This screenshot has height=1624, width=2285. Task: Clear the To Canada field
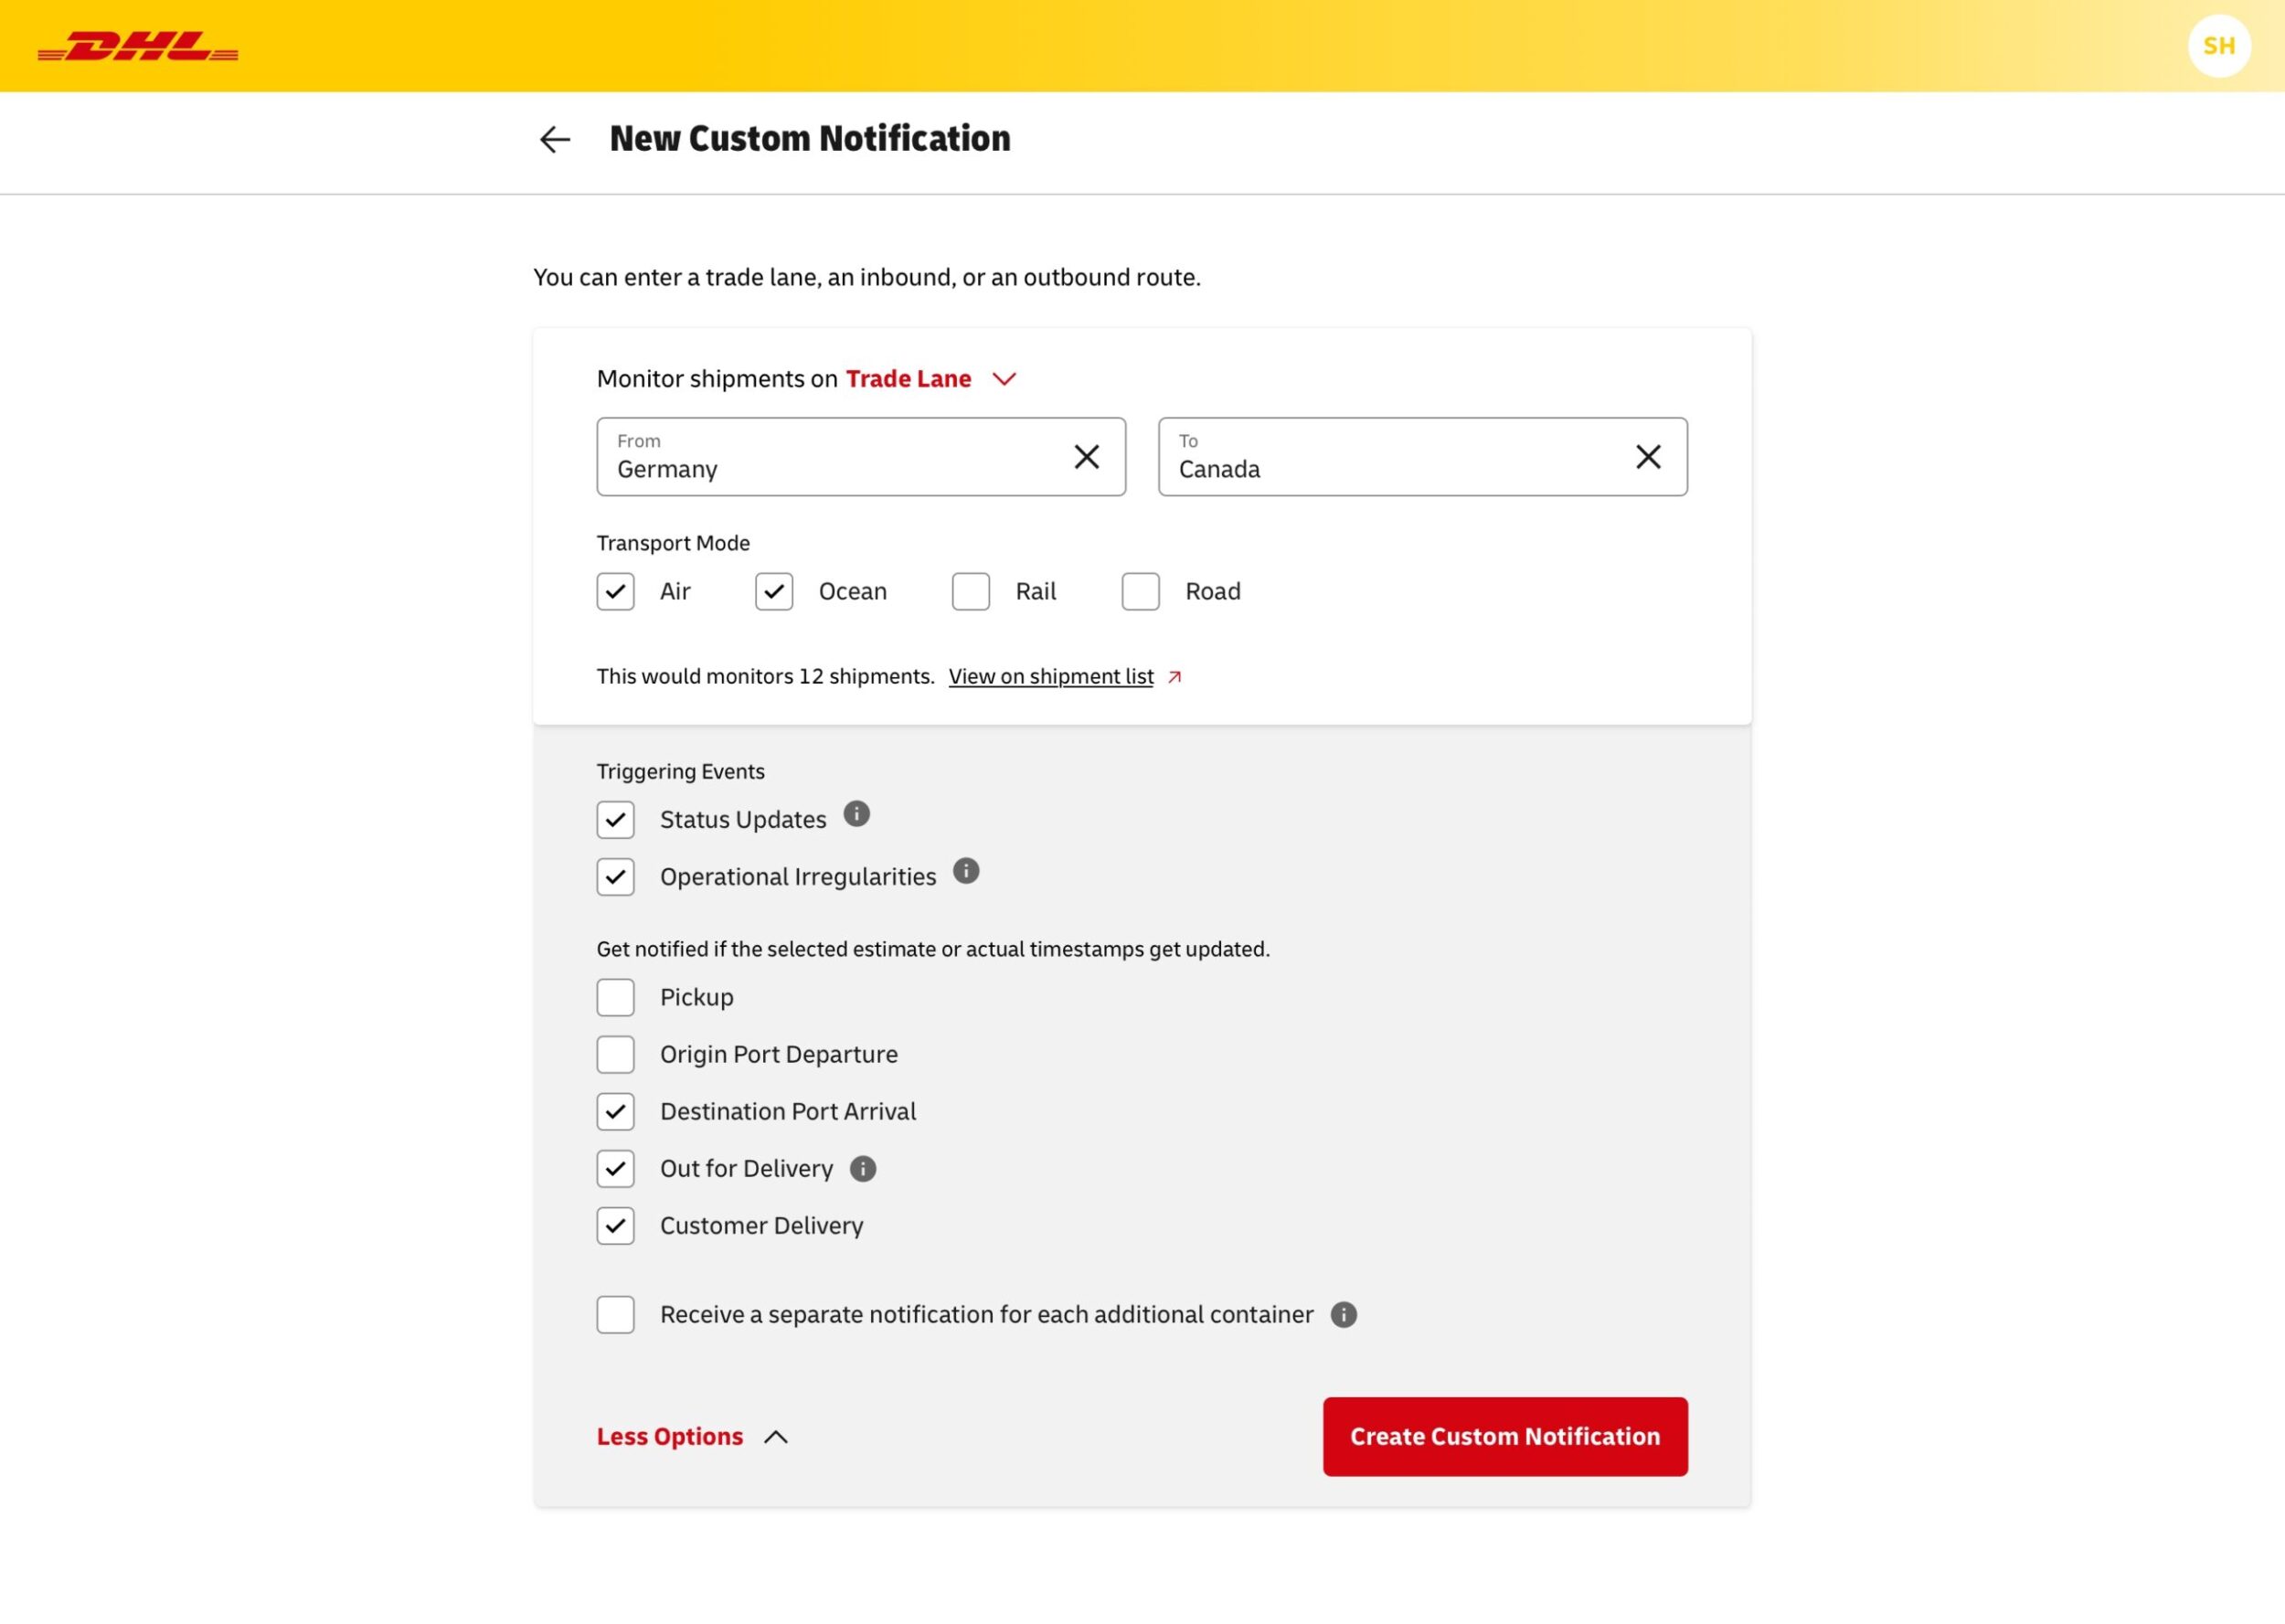tap(1647, 457)
